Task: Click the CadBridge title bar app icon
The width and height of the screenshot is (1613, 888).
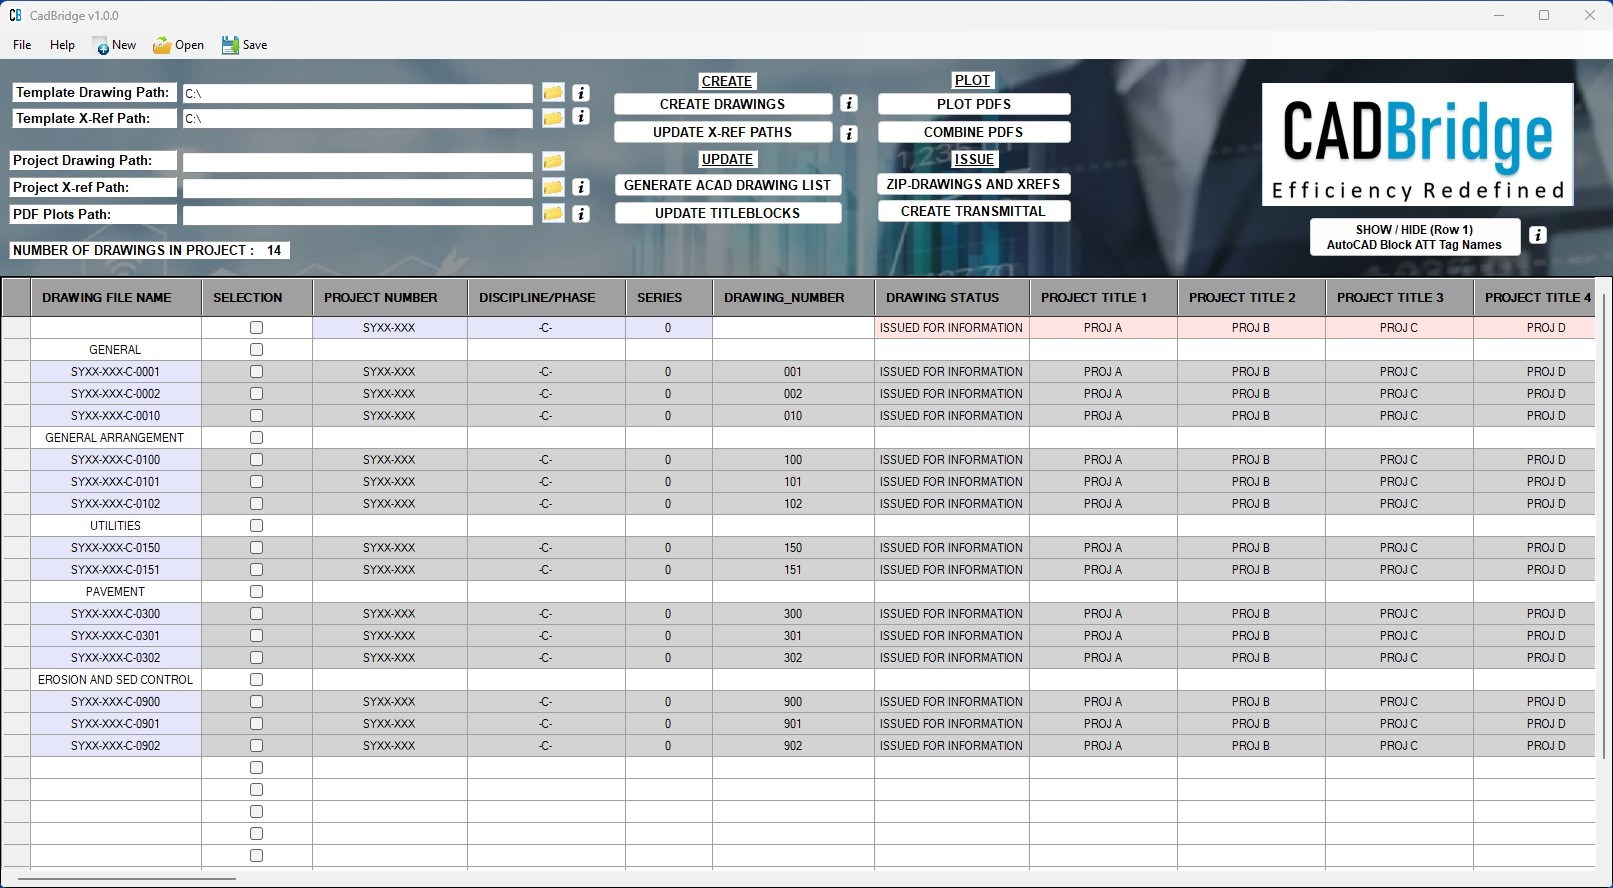Action: [15, 15]
